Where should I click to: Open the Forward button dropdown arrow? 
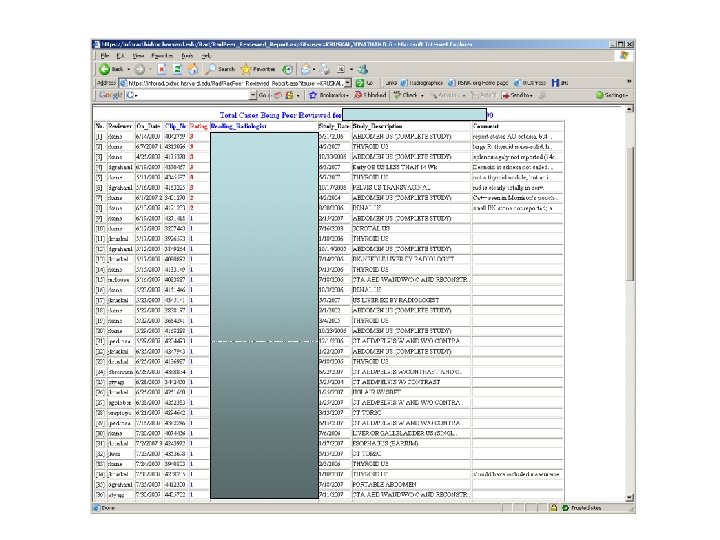(150, 69)
